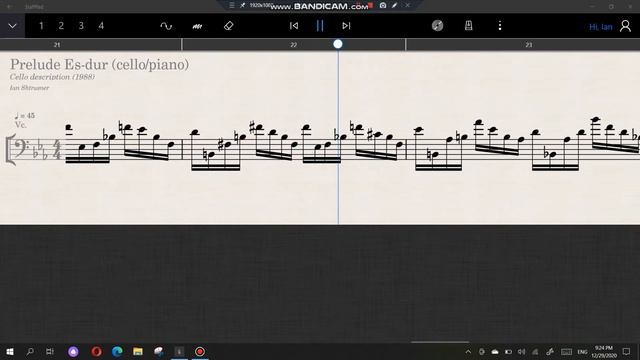Open the touch keyboard tray icon
This screenshot has width=640, height=360.
[566, 352]
